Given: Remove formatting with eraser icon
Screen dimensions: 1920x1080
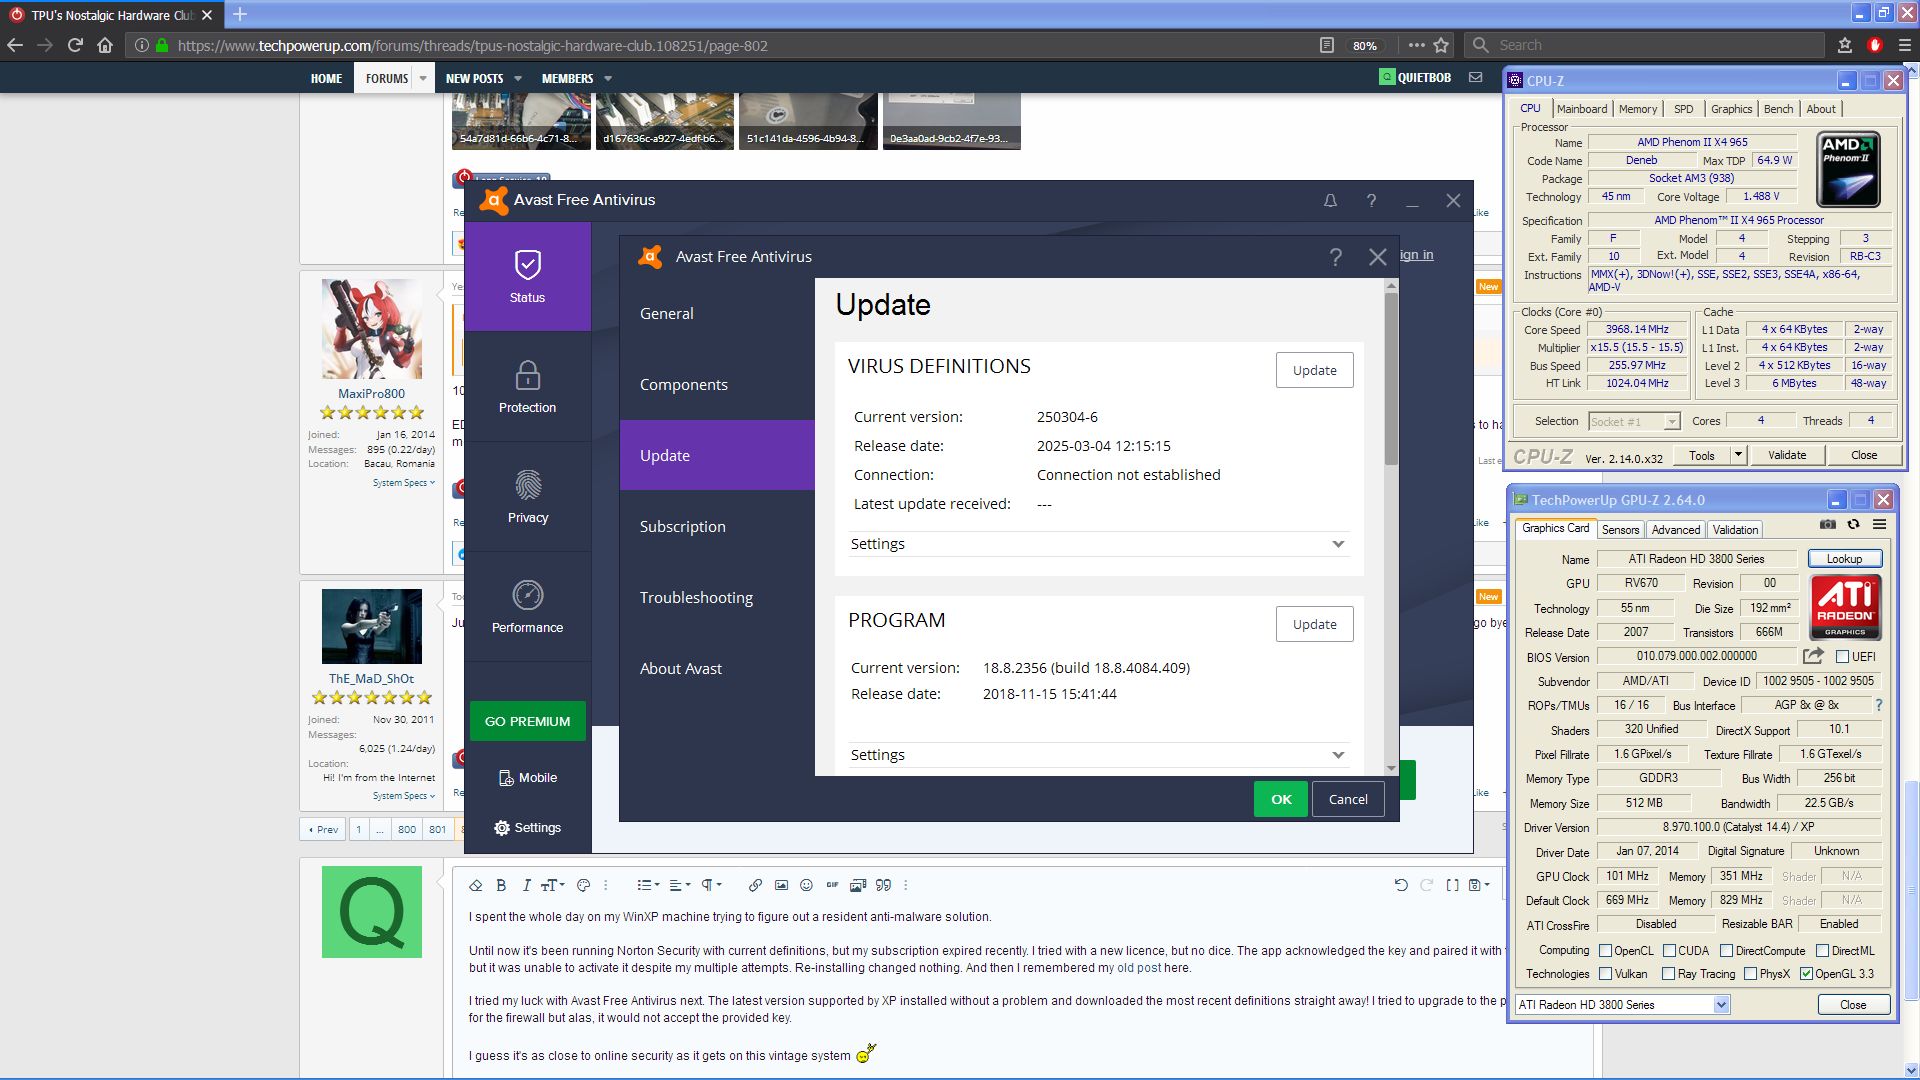Looking at the screenshot, I should click(476, 885).
